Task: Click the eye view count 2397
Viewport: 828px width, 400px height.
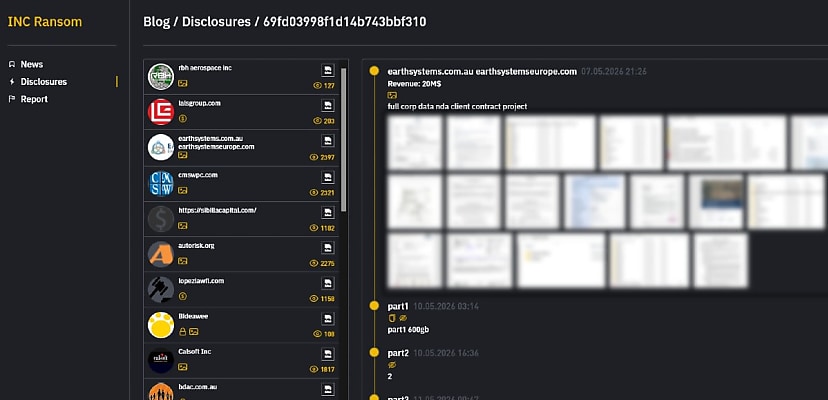Action: click(x=322, y=157)
